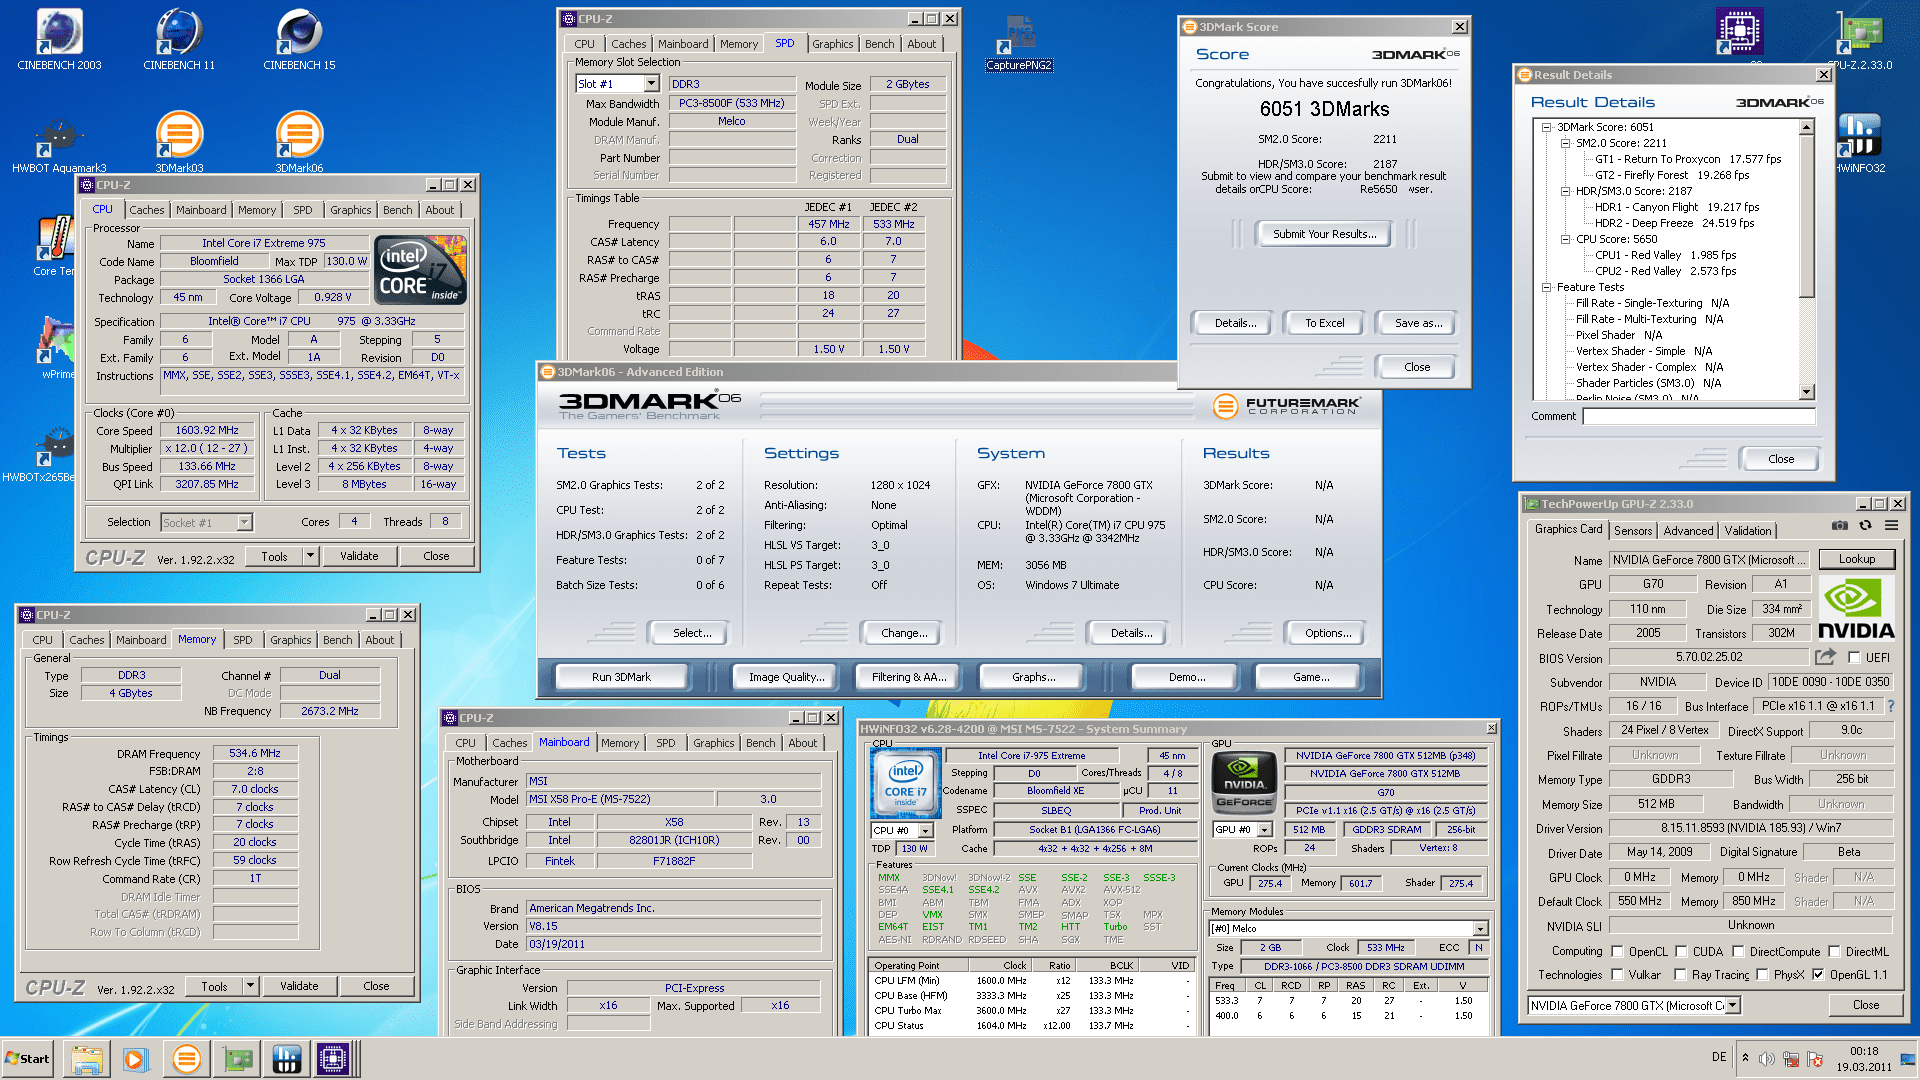The width and height of the screenshot is (1920, 1080).
Task: Open the HWiNFO32 desktop icon
Action: pos(1860,142)
